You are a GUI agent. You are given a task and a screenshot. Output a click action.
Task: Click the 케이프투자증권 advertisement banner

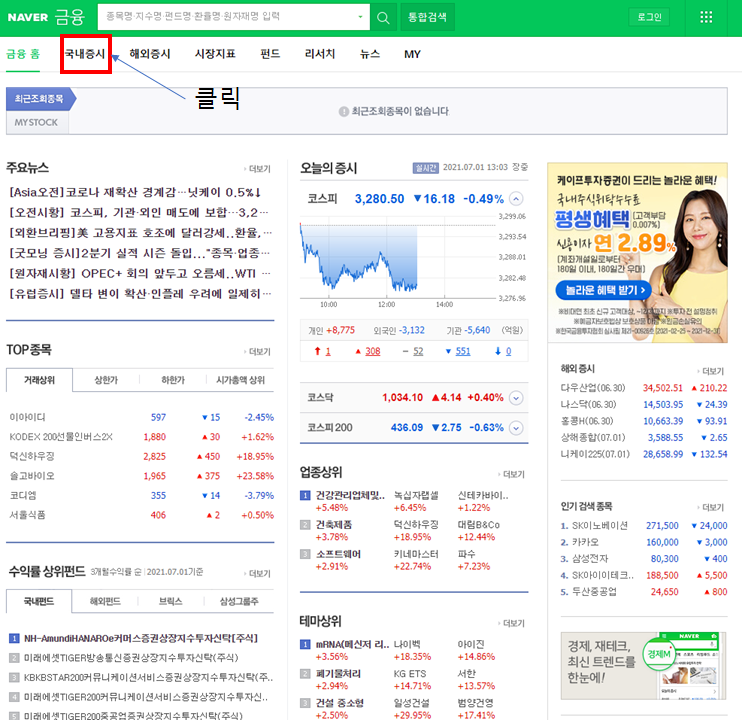[x=637, y=253]
